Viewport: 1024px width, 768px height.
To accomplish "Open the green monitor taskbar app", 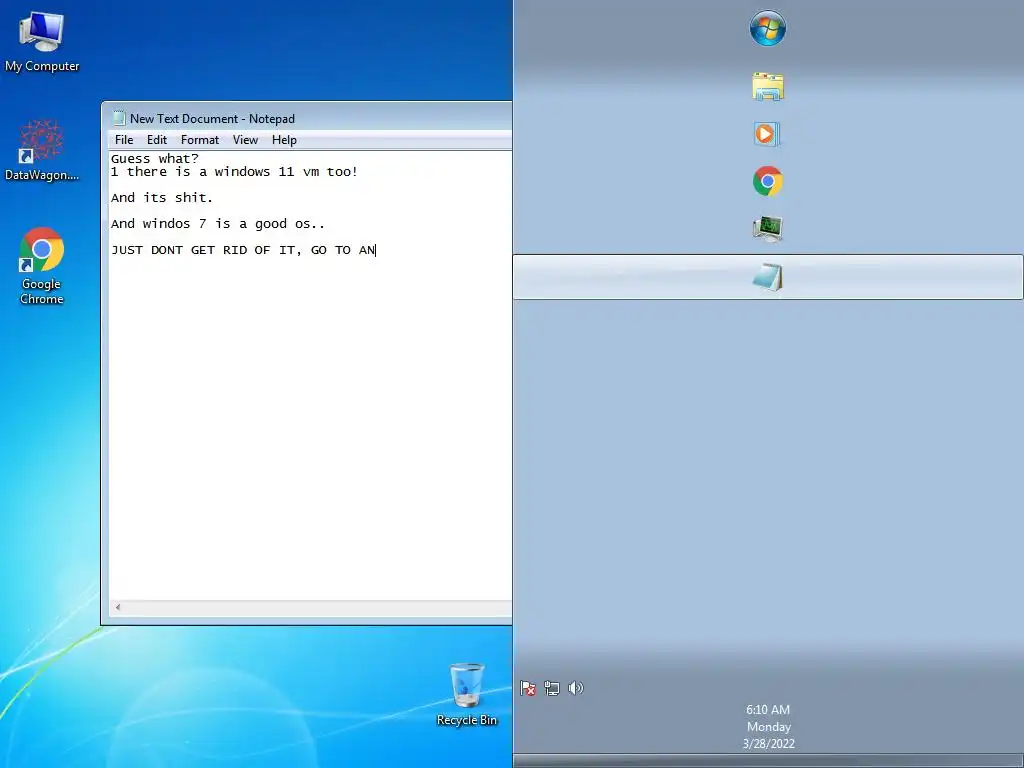I will (x=767, y=229).
